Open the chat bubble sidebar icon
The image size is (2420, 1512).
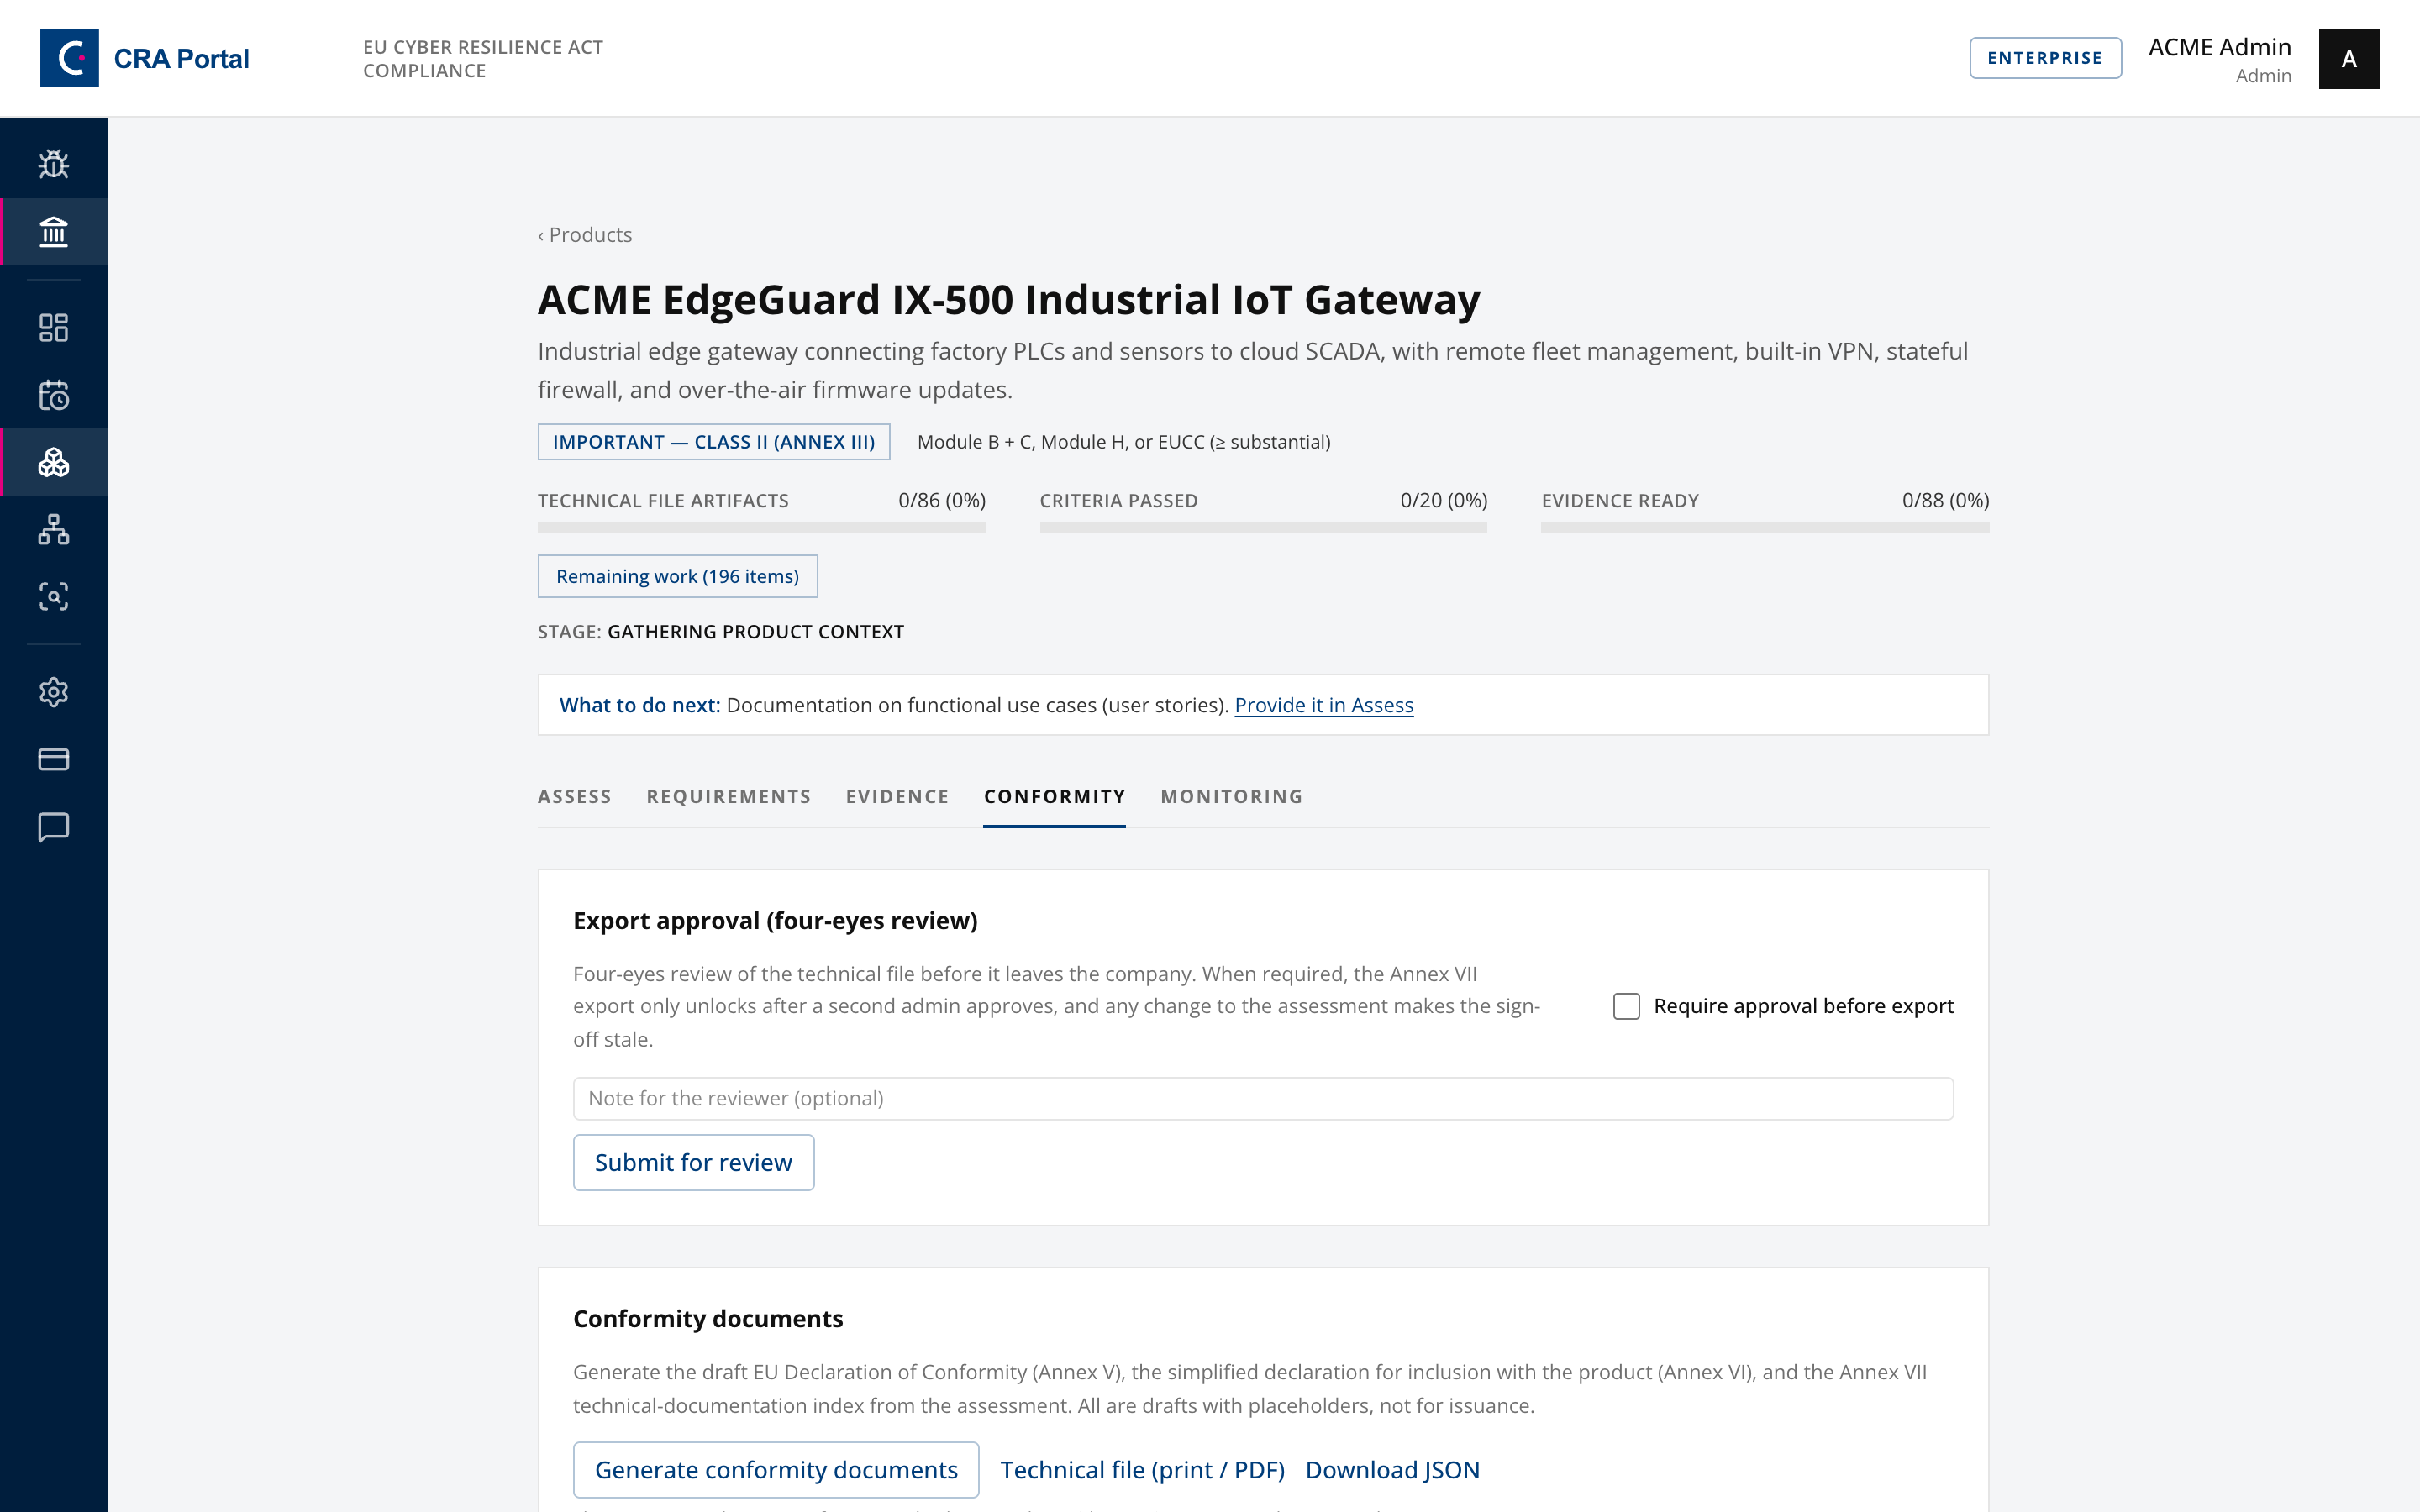tap(54, 826)
